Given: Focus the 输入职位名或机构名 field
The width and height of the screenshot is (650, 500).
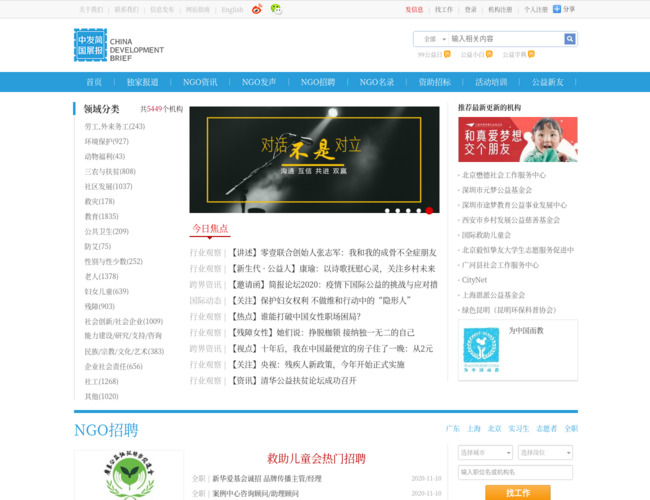Looking at the screenshot, I should point(515,472).
